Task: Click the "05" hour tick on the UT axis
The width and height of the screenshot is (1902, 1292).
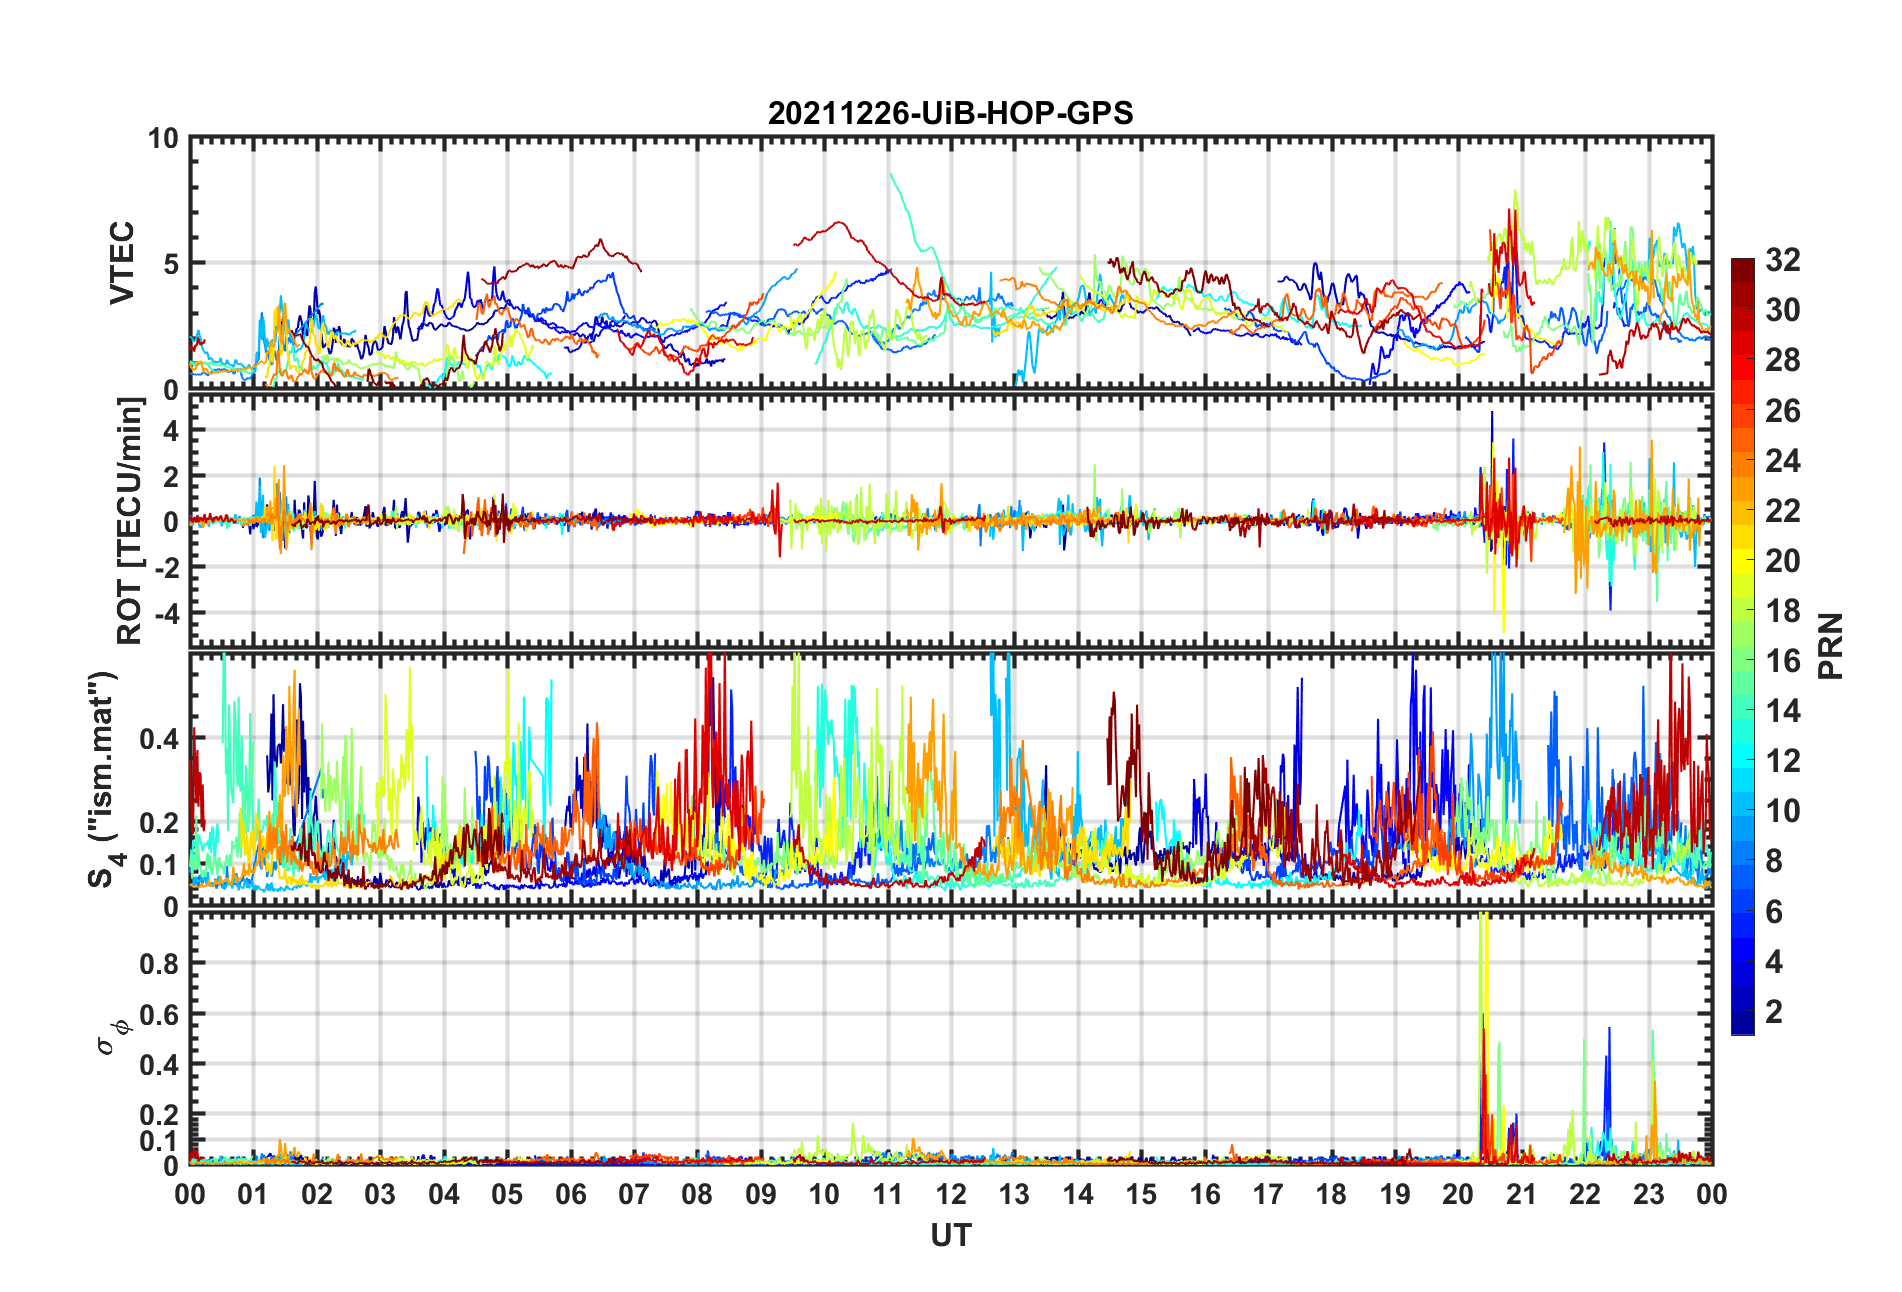Action: click(x=507, y=1194)
